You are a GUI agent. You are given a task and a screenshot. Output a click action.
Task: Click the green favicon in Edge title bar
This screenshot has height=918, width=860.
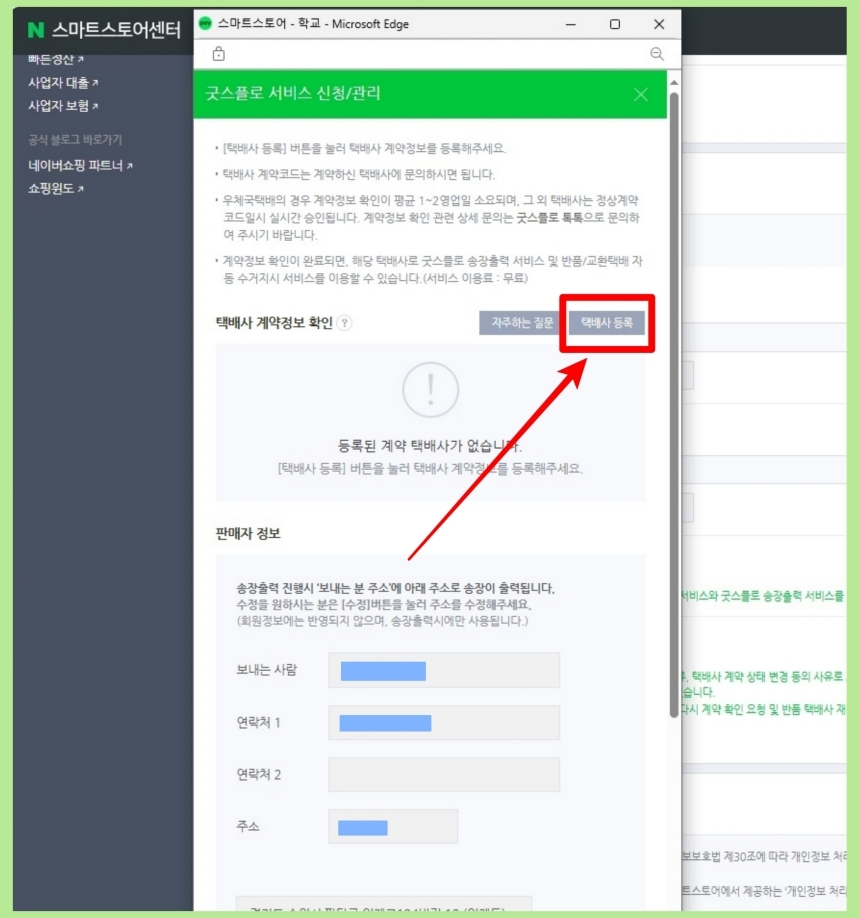tap(205, 23)
